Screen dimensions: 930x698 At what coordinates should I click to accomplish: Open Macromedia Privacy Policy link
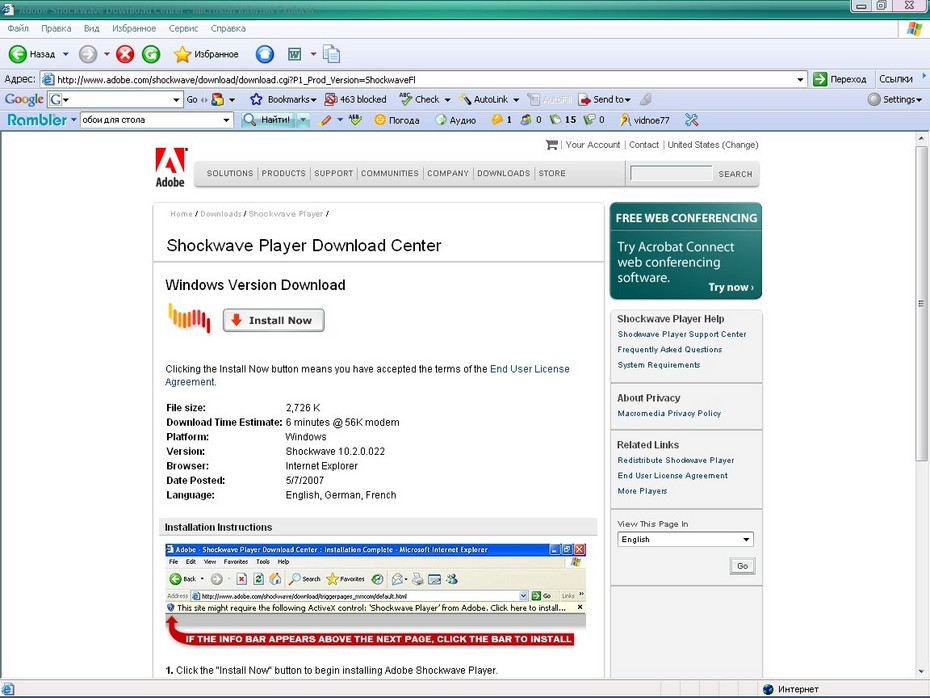[x=669, y=413]
